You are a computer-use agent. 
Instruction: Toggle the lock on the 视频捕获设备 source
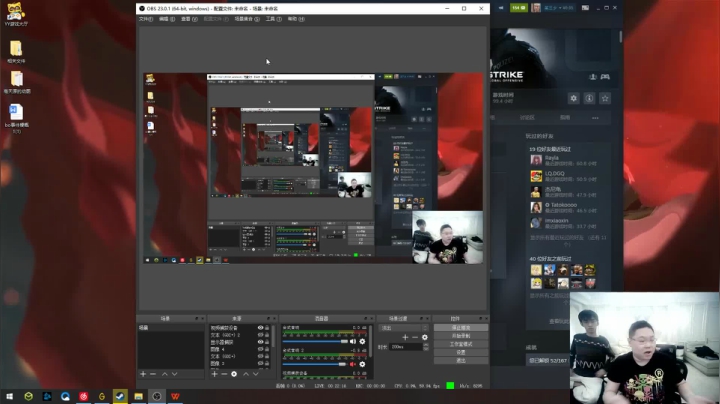pos(267,328)
